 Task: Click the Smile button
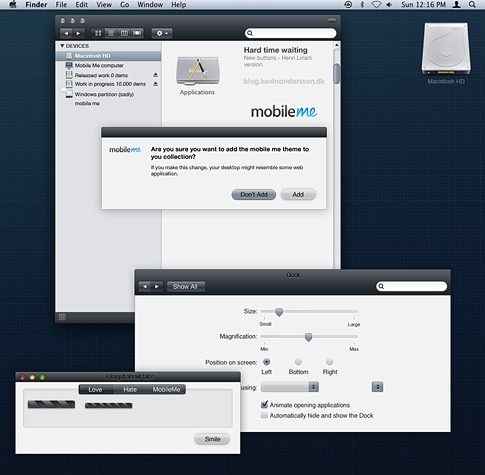click(x=212, y=439)
